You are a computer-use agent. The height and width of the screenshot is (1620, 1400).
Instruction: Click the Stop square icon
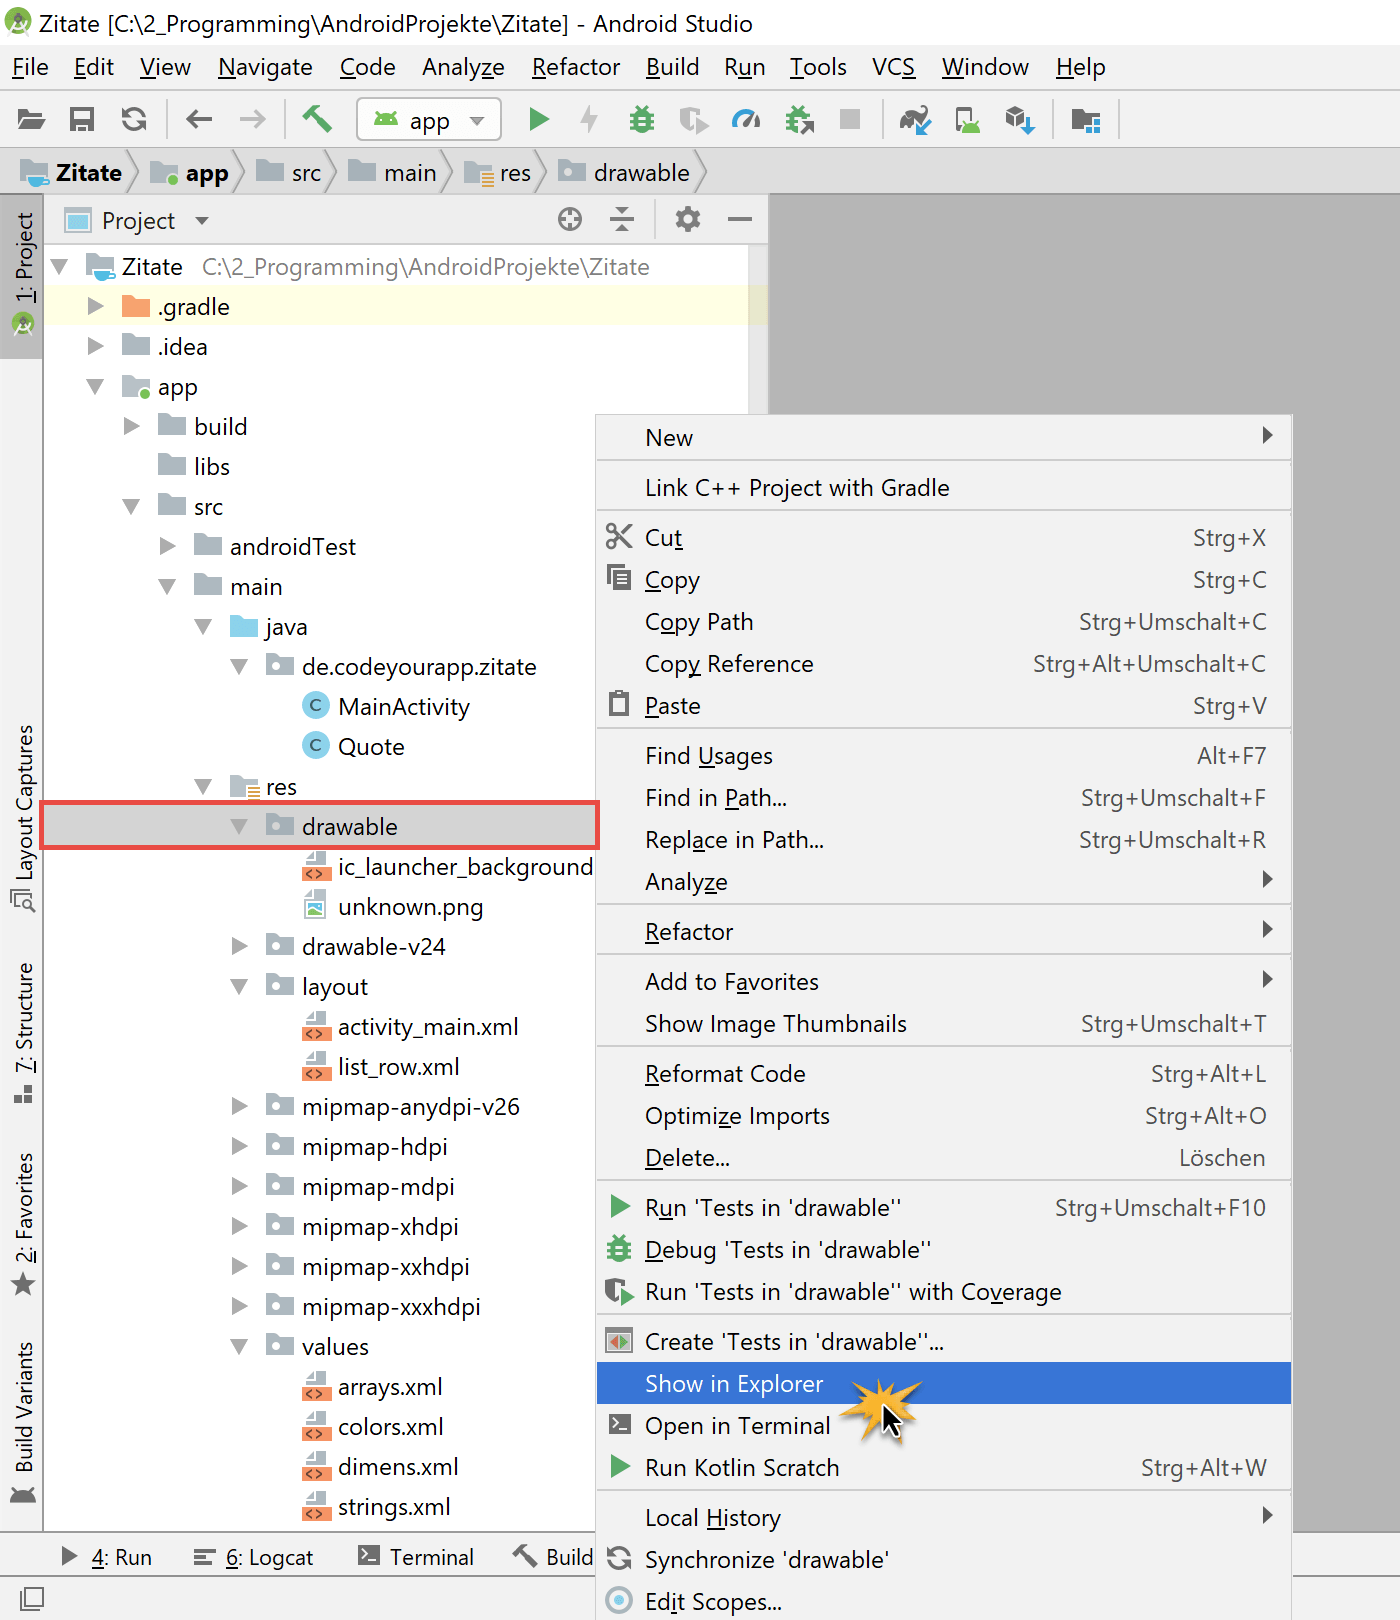(x=850, y=120)
